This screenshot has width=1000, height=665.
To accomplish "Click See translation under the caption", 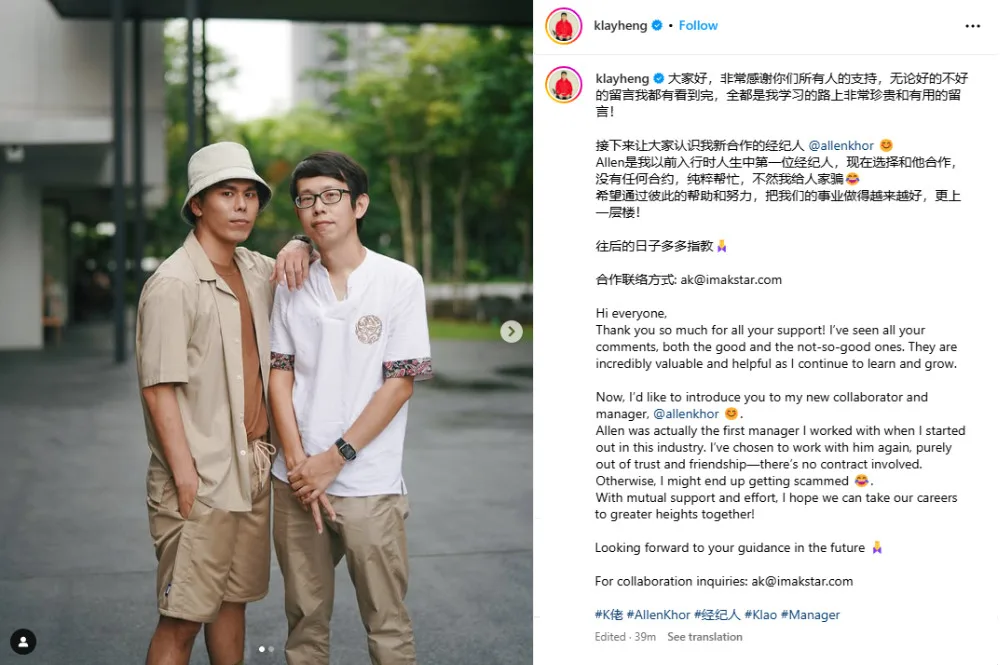I will click(705, 636).
